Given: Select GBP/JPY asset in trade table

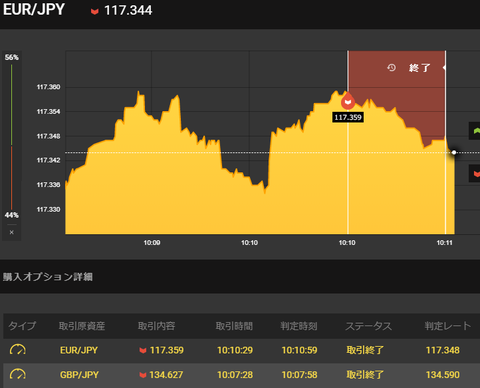Looking at the screenshot, I should [x=79, y=375].
